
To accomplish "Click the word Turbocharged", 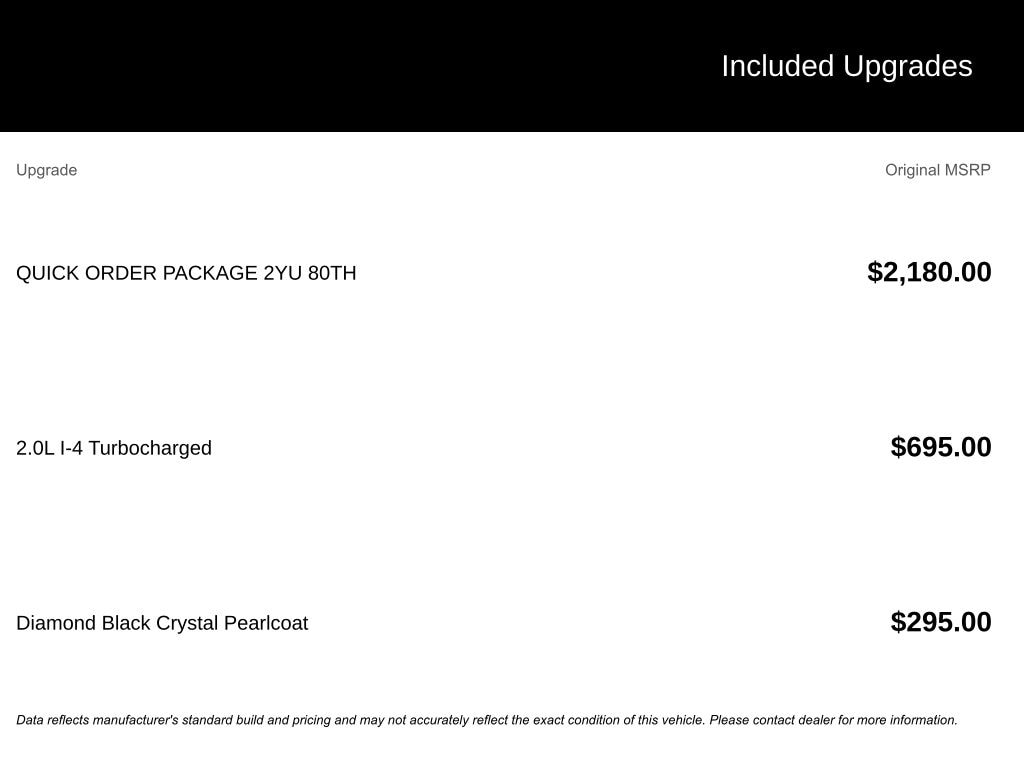I will pos(150,448).
